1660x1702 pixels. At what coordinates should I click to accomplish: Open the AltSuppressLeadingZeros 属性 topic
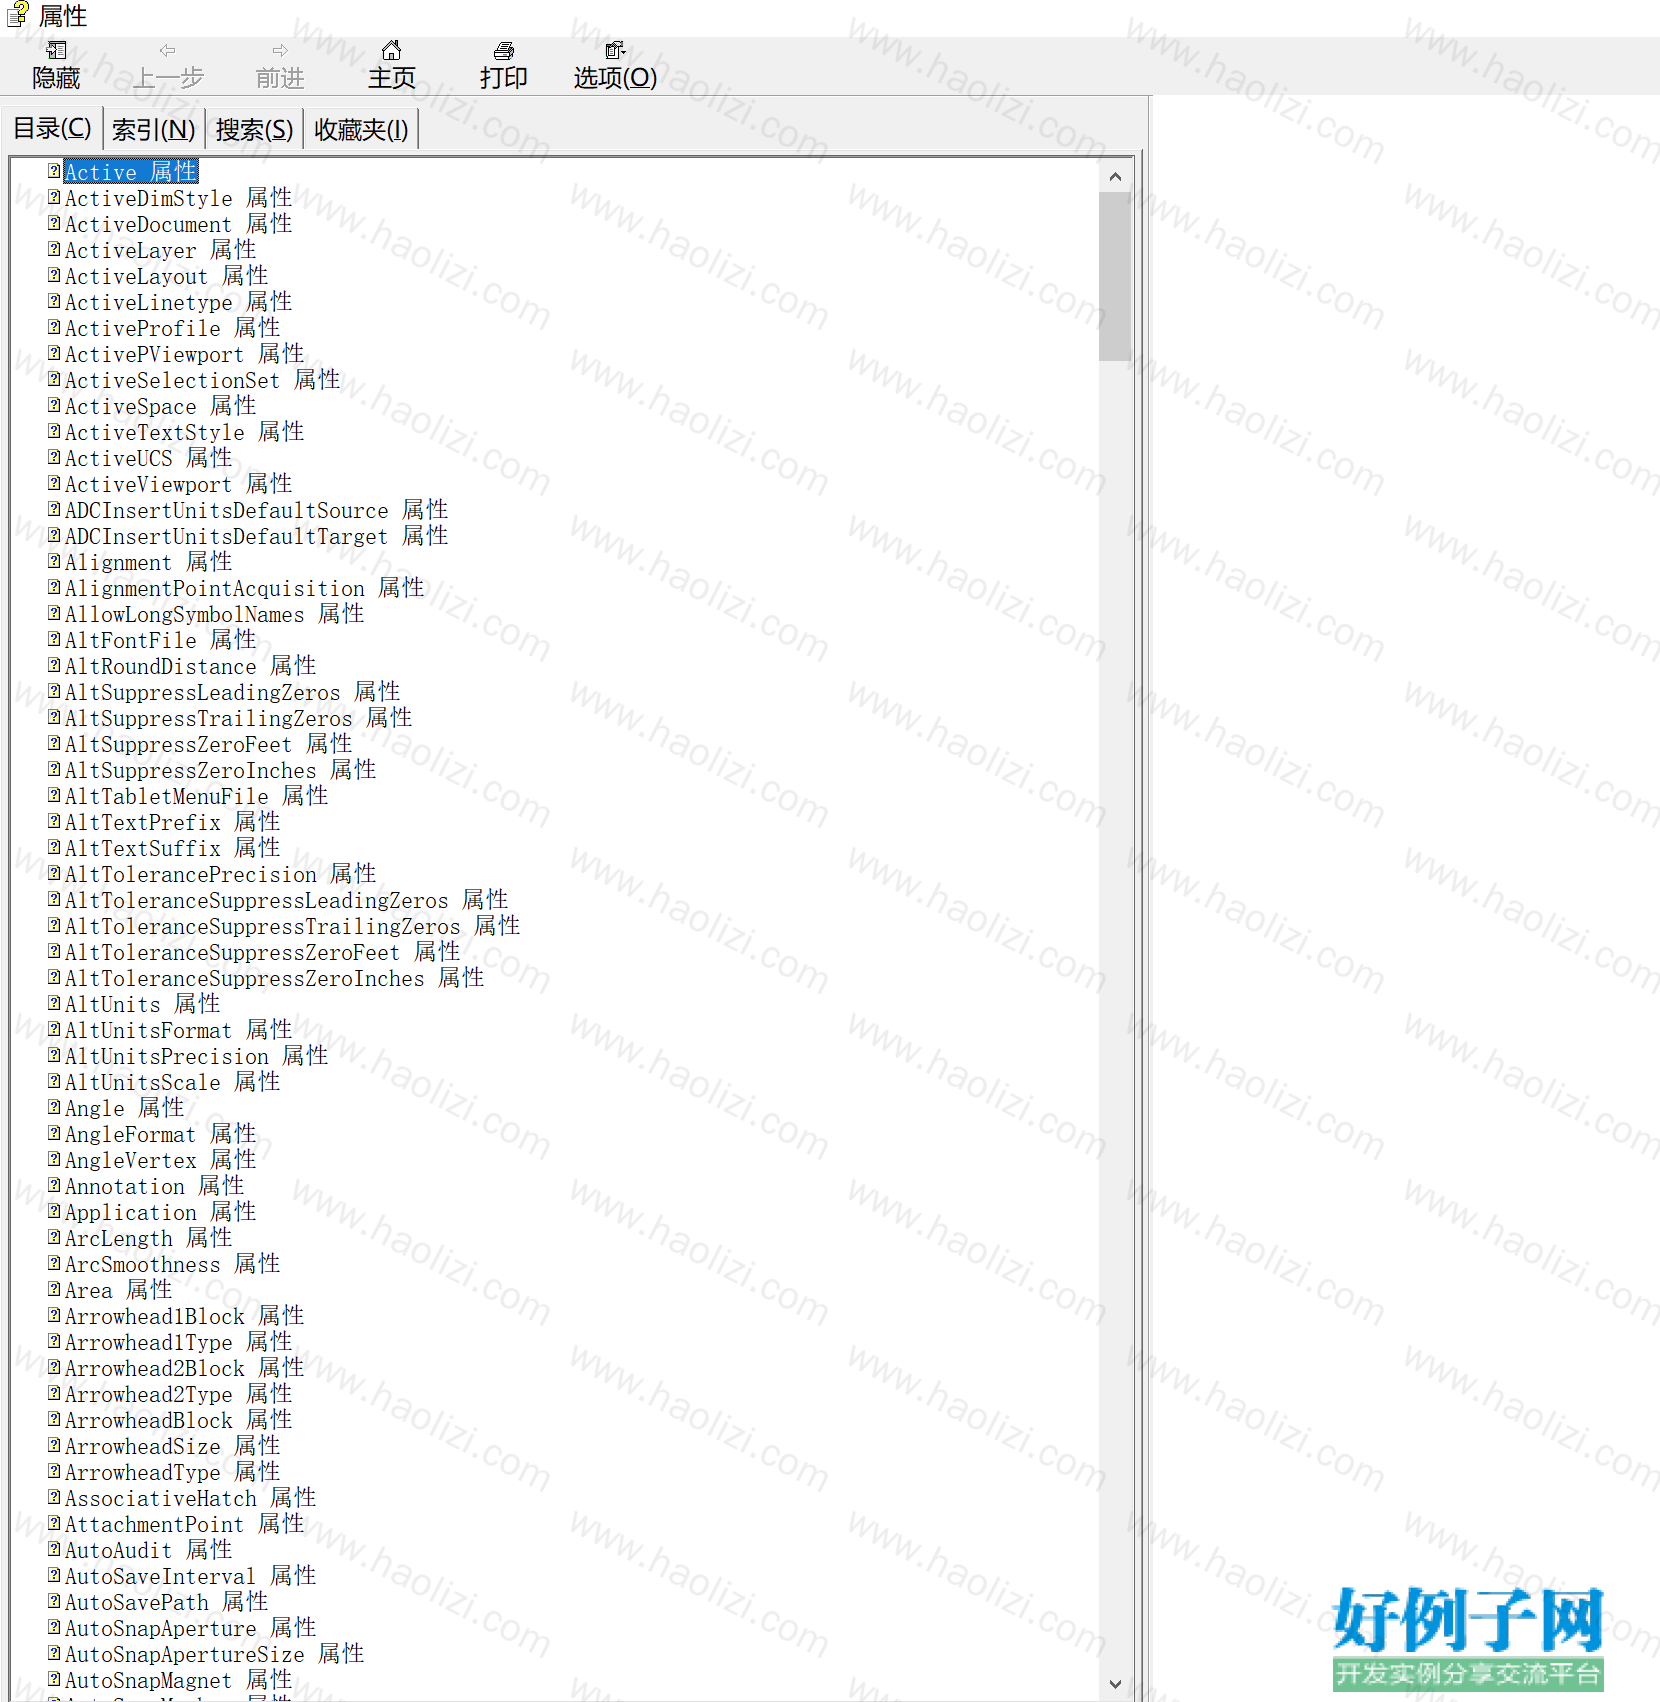(232, 692)
